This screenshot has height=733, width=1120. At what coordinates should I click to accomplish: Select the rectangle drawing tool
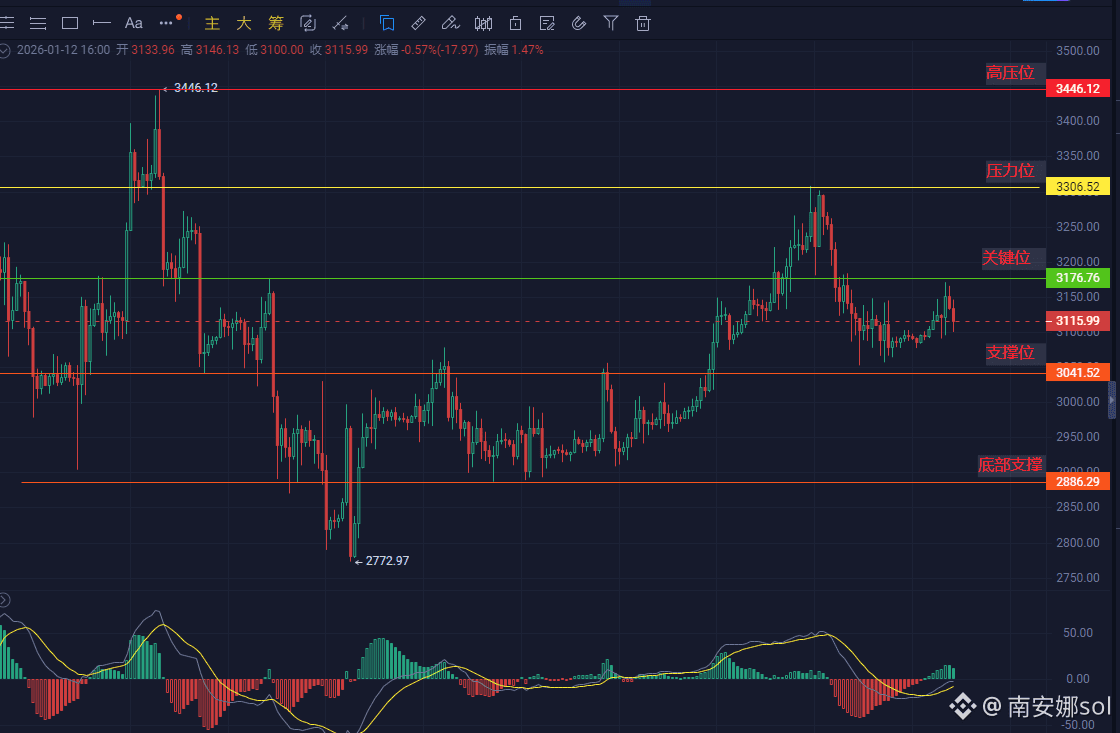click(70, 24)
